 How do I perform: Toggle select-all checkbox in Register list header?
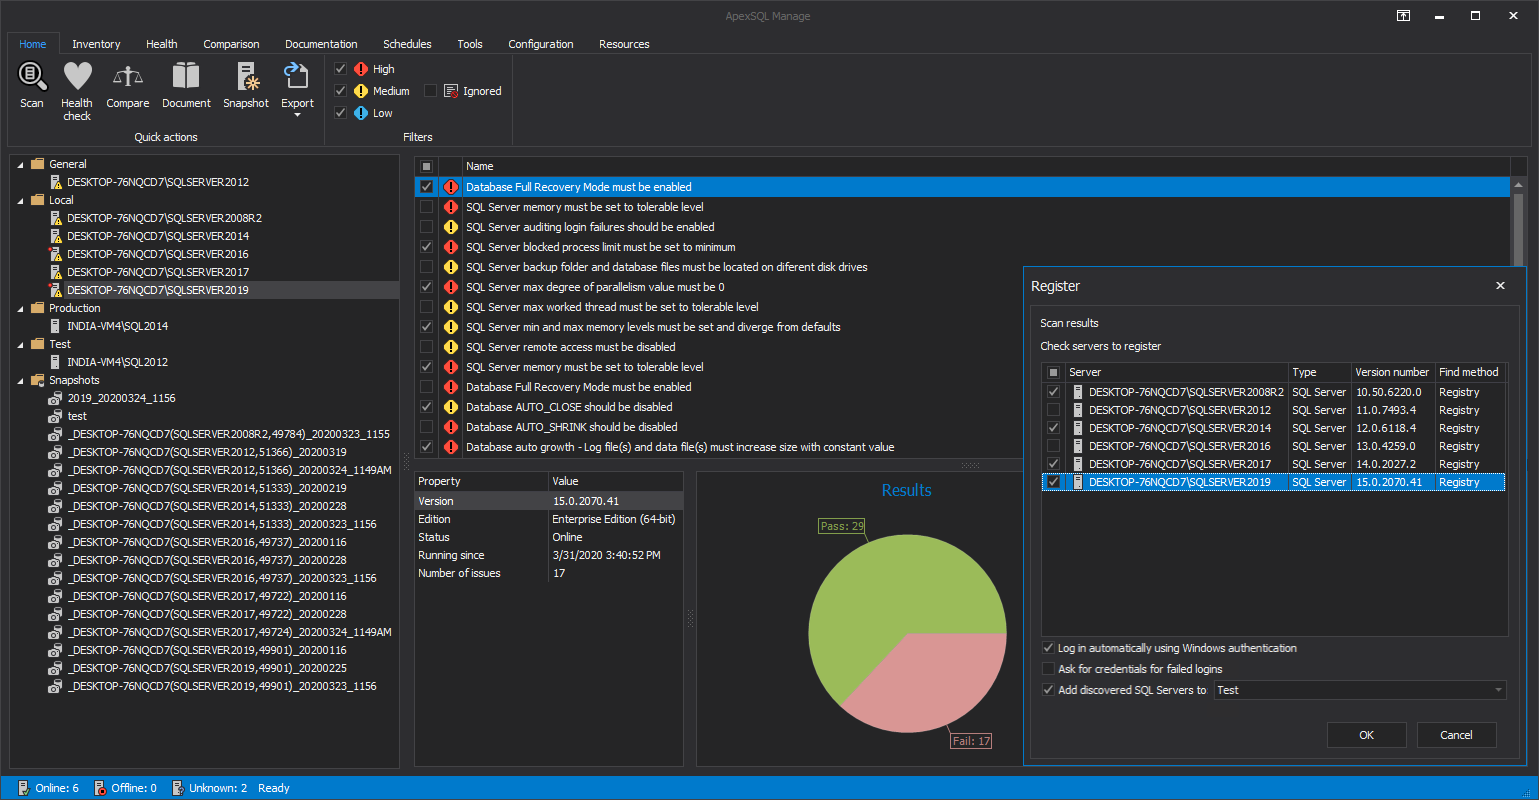tap(1053, 372)
